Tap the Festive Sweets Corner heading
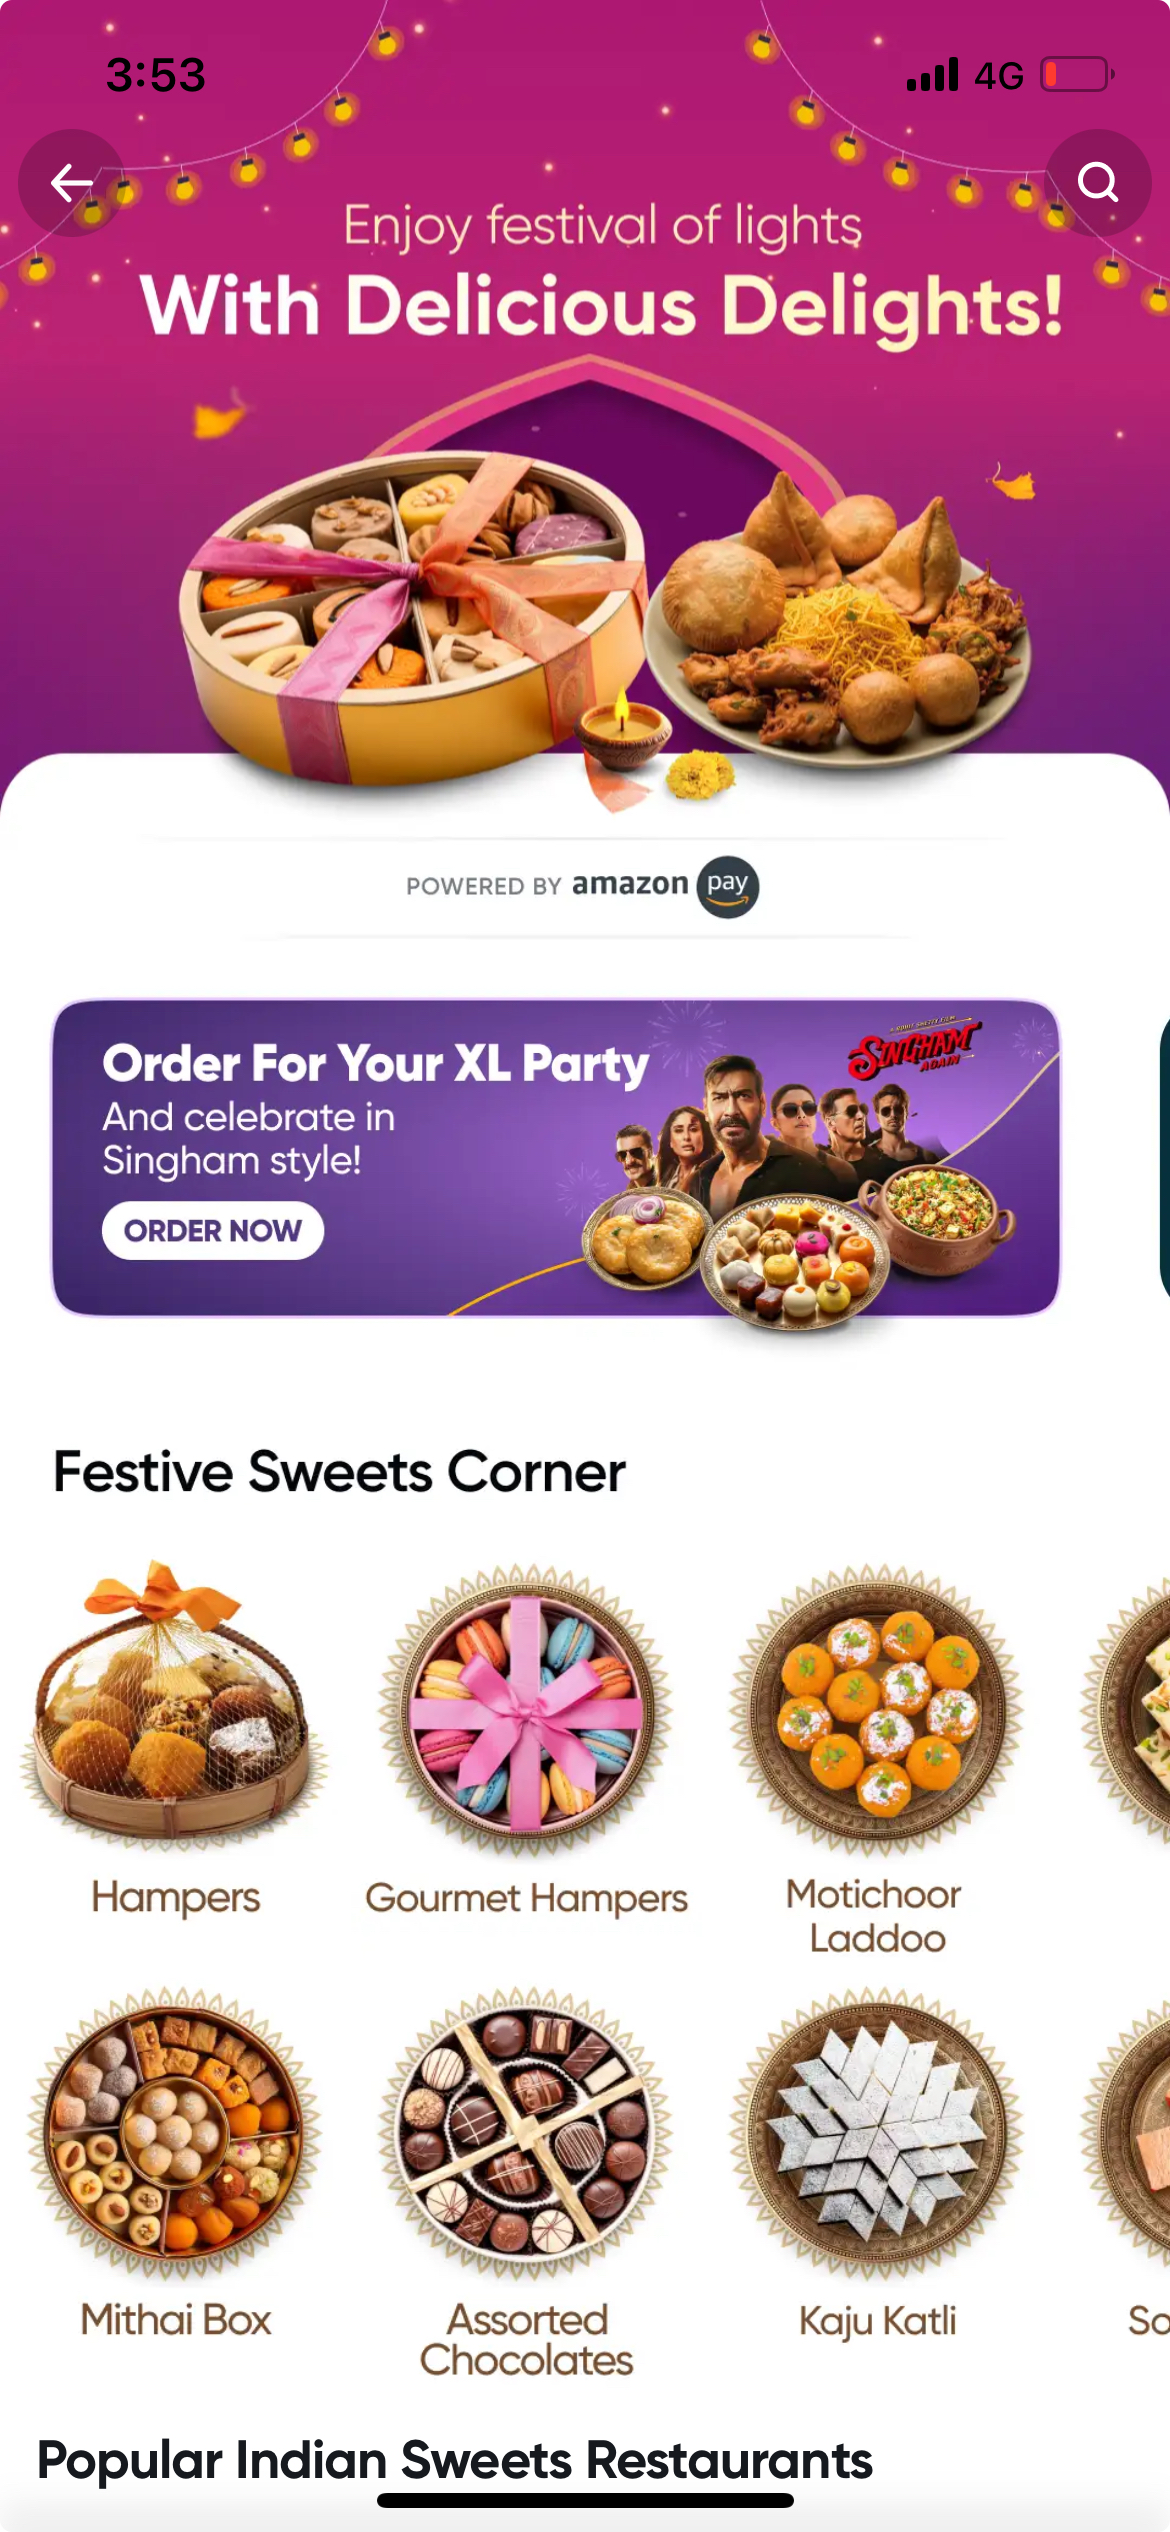This screenshot has width=1170, height=2532. pyautogui.click(x=339, y=1472)
